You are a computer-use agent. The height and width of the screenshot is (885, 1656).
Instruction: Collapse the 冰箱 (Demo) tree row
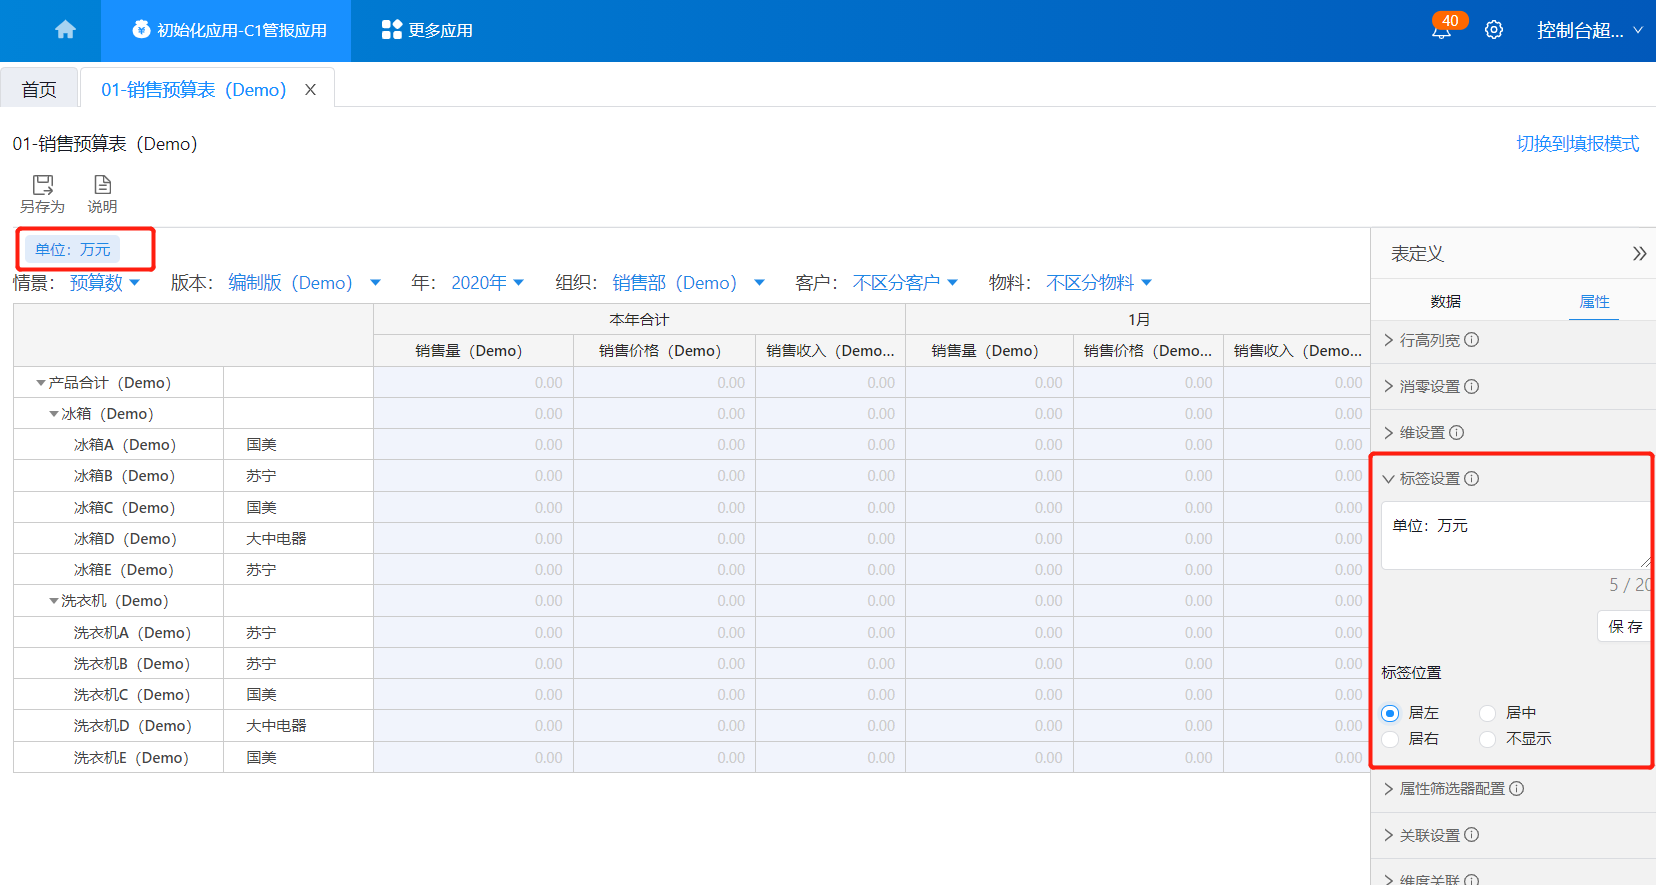[x=54, y=414]
